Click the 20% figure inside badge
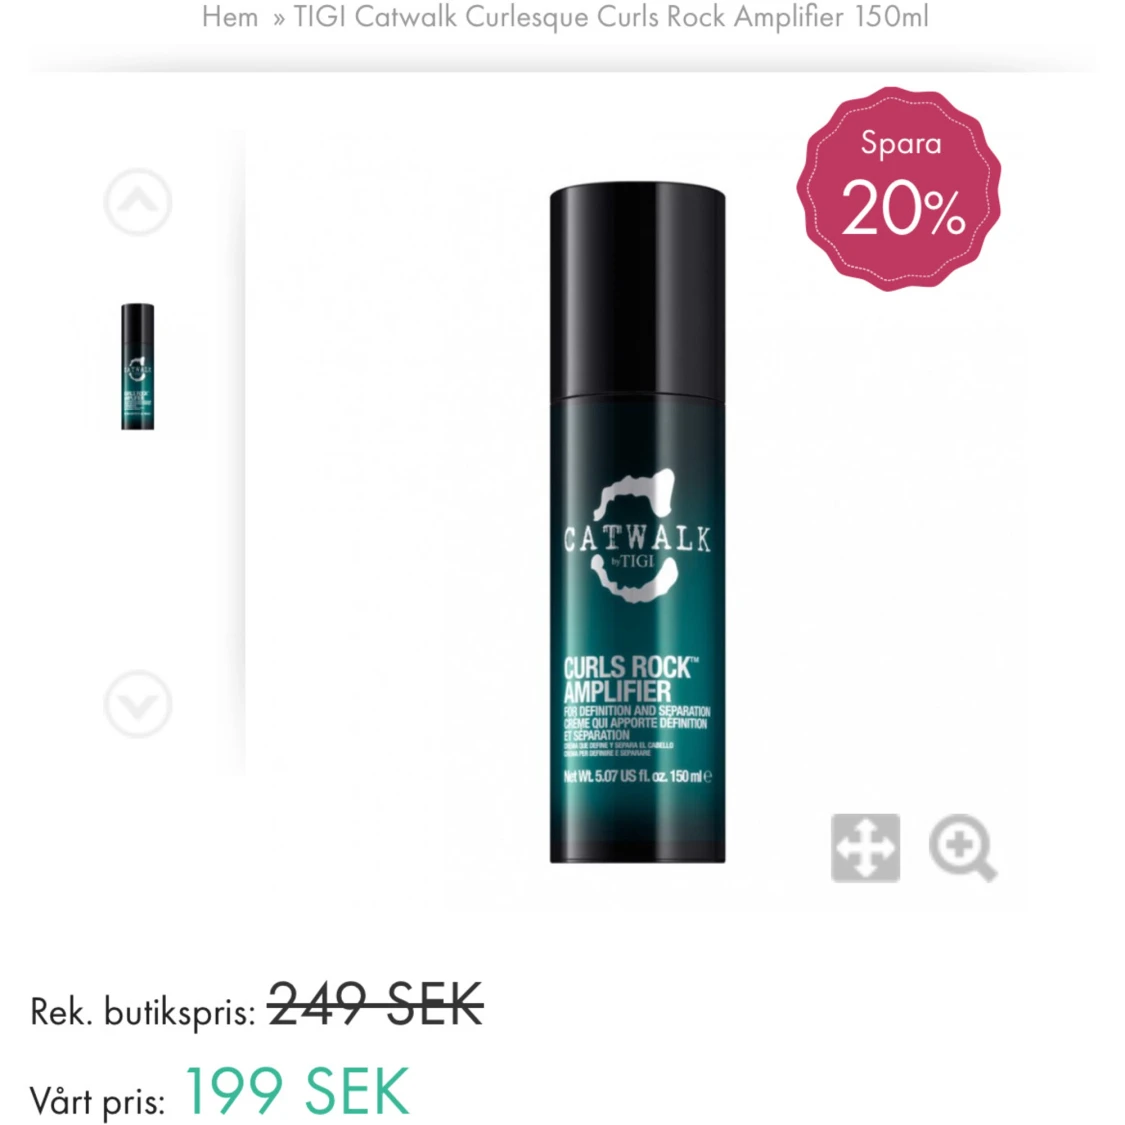1125x1125 pixels. 903,210
